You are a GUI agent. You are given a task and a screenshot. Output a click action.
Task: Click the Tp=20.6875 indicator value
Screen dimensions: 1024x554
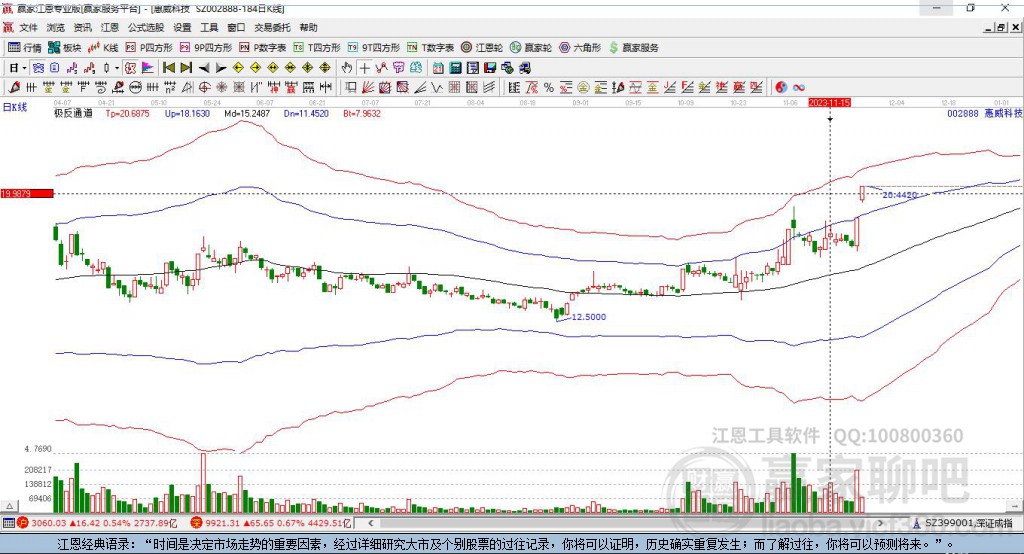(127, 113)
